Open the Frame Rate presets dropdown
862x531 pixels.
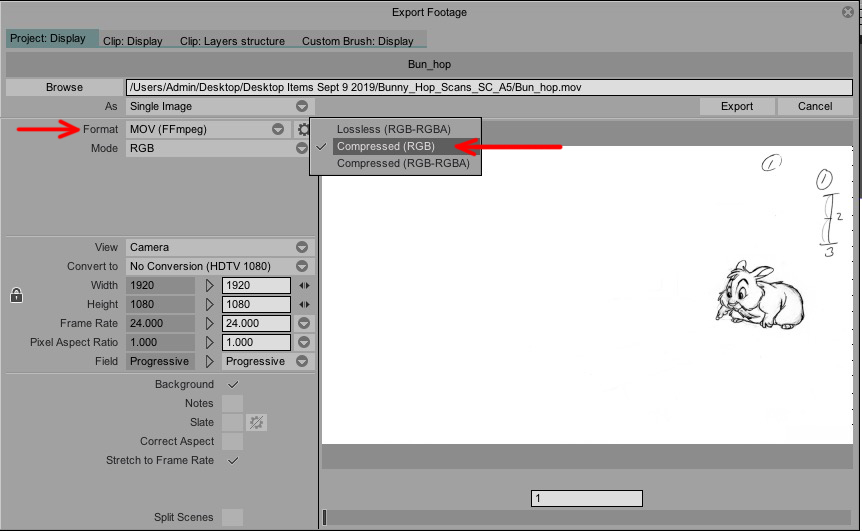[x=304, y=323]
